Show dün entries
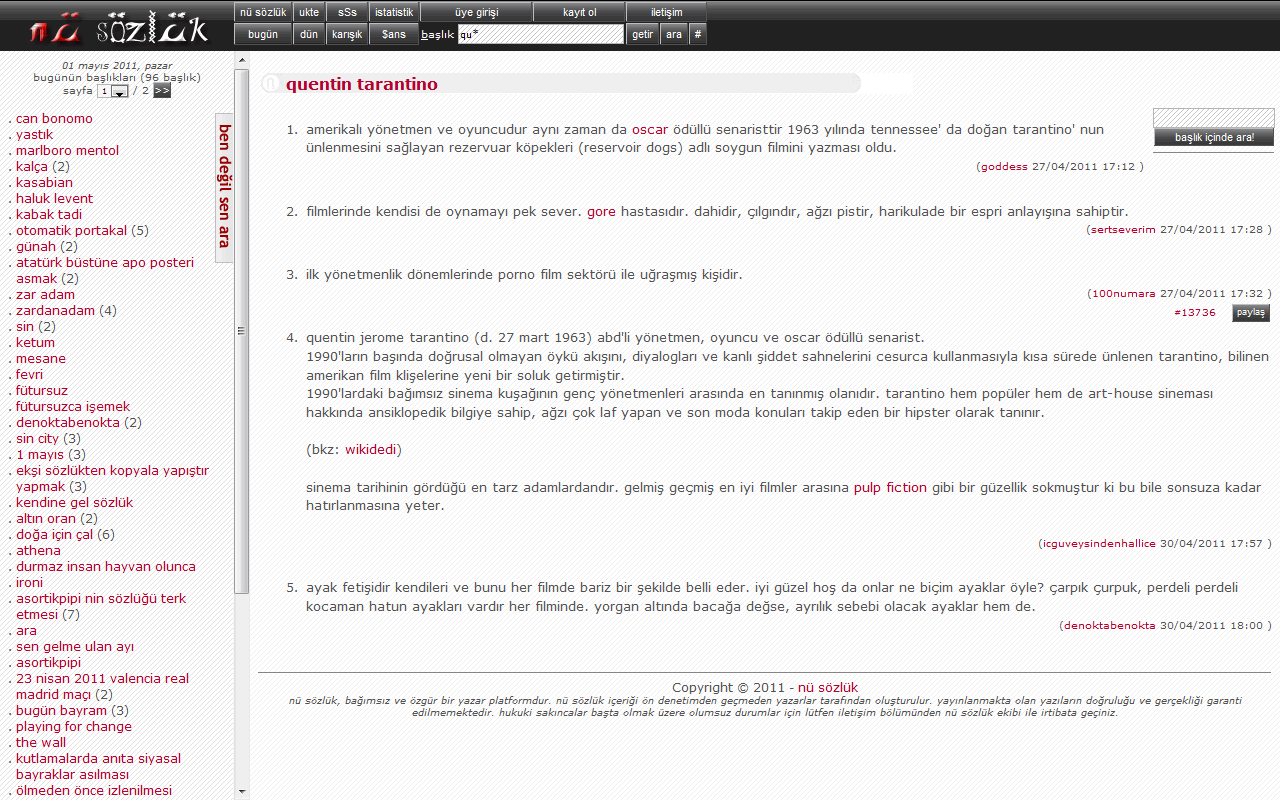The height and width of the screenshot is (800, 1280). (x=309, y=34)
